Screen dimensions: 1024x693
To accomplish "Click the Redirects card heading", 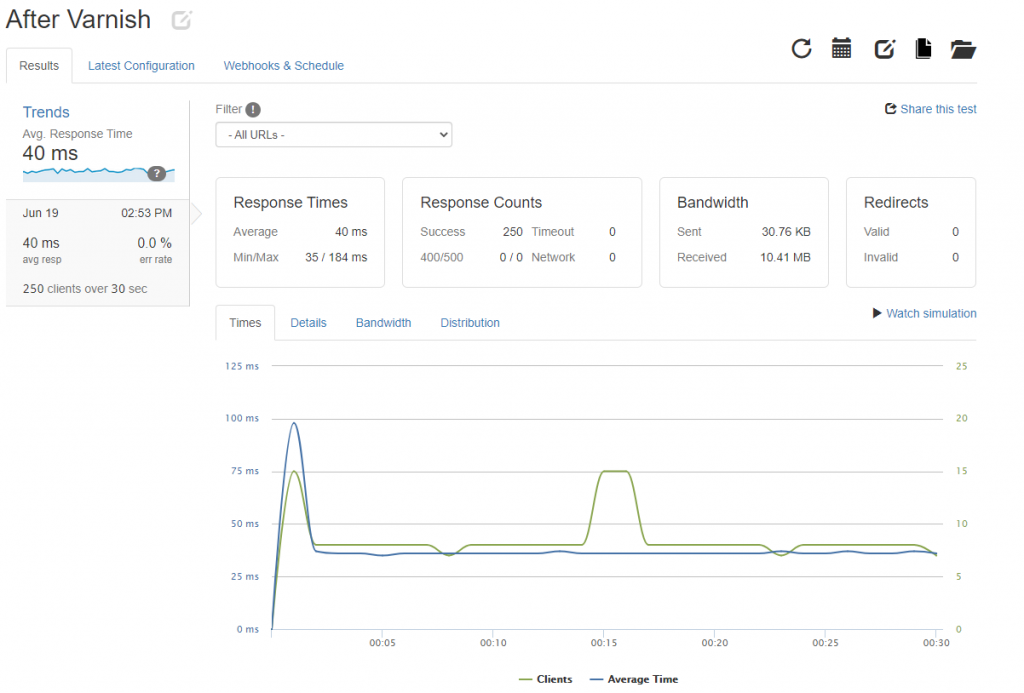I will click(896, 202).
